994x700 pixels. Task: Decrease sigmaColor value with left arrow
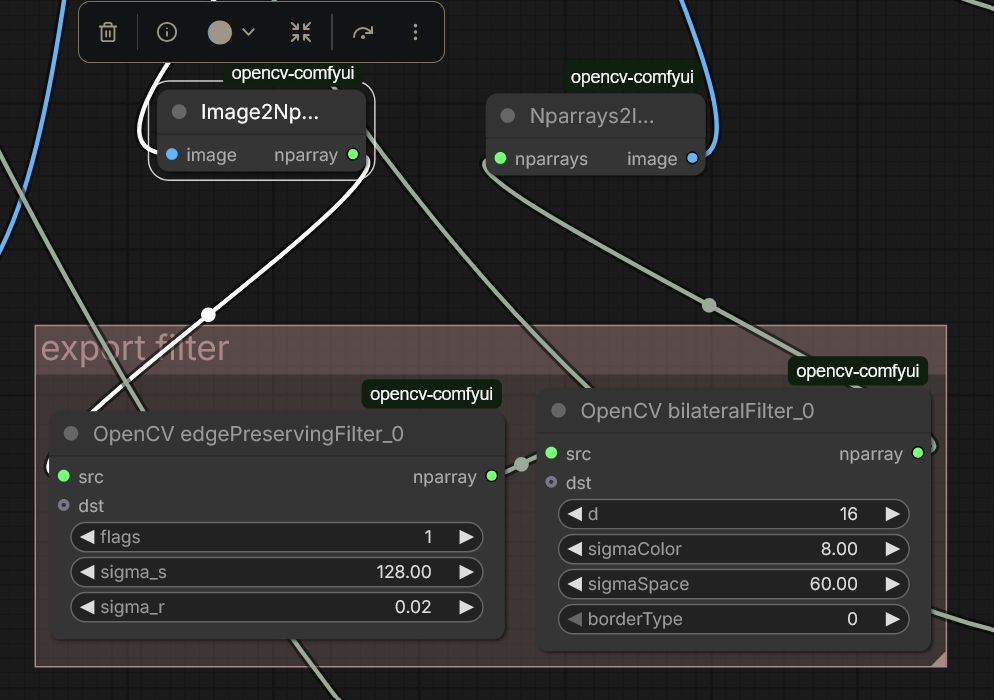(x=574, y=548)
